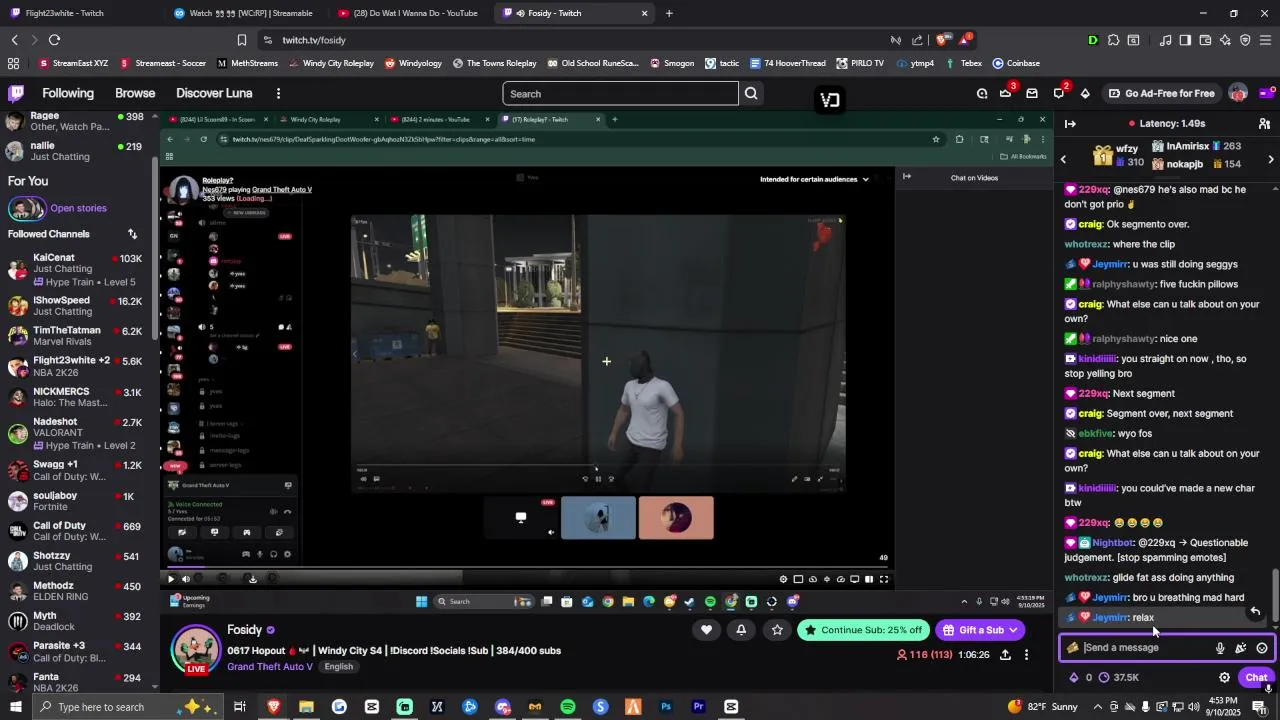The width and height of the screenshot is (1280, 720).
Task: Click Continue Sub: 25% off button
Action: 863,630
